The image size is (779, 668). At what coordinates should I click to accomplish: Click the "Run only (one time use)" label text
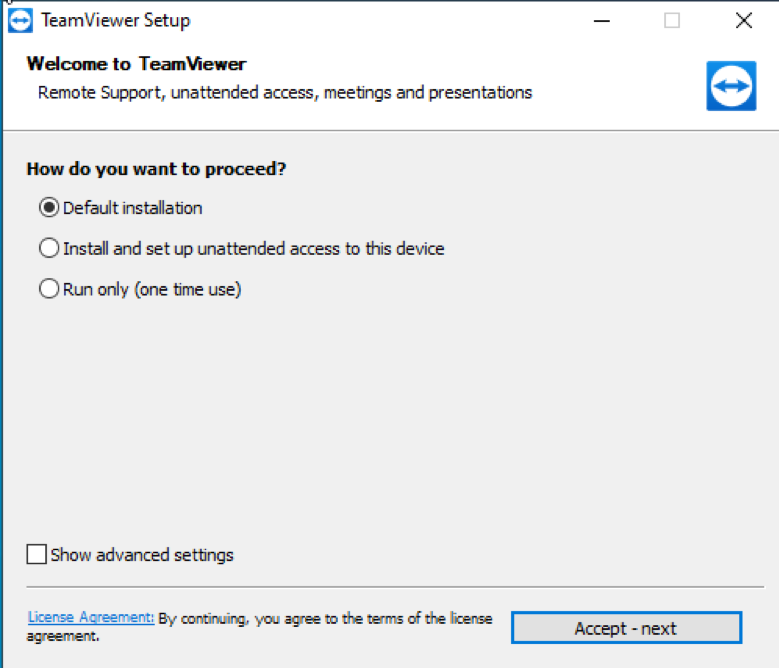click(152, 290)
